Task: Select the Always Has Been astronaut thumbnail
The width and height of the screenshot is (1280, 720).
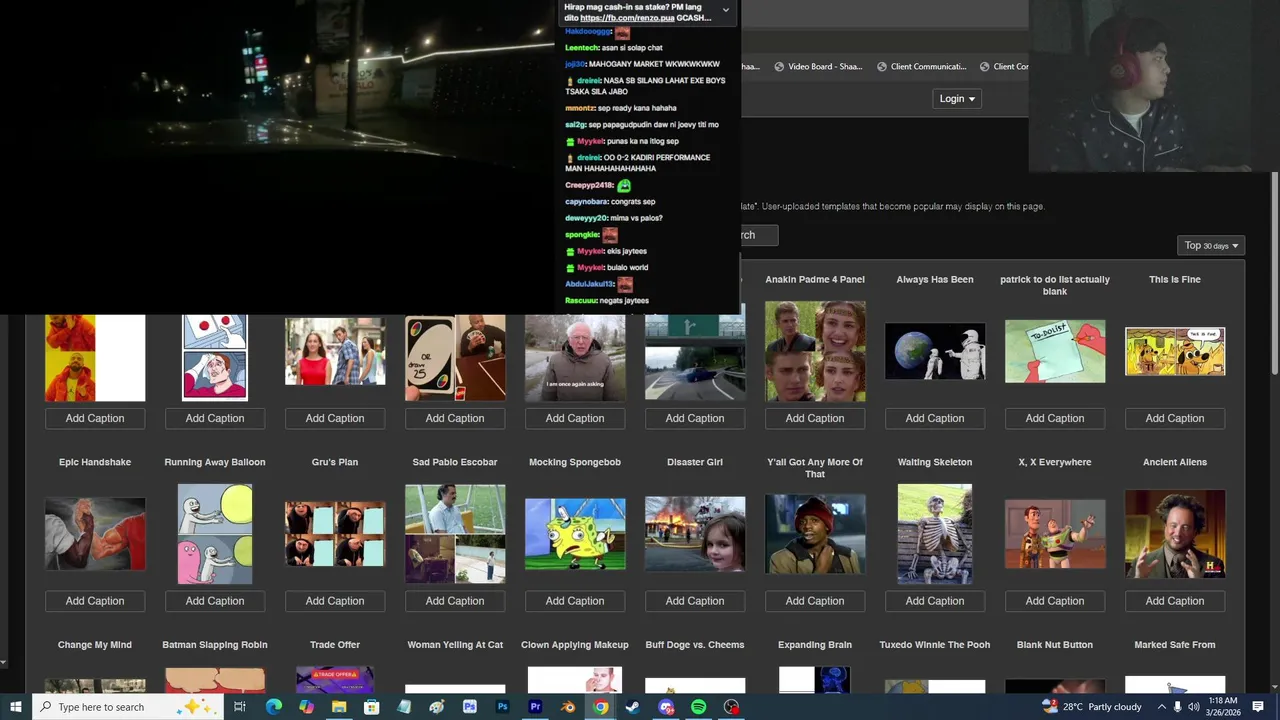Action: (935, 352)
